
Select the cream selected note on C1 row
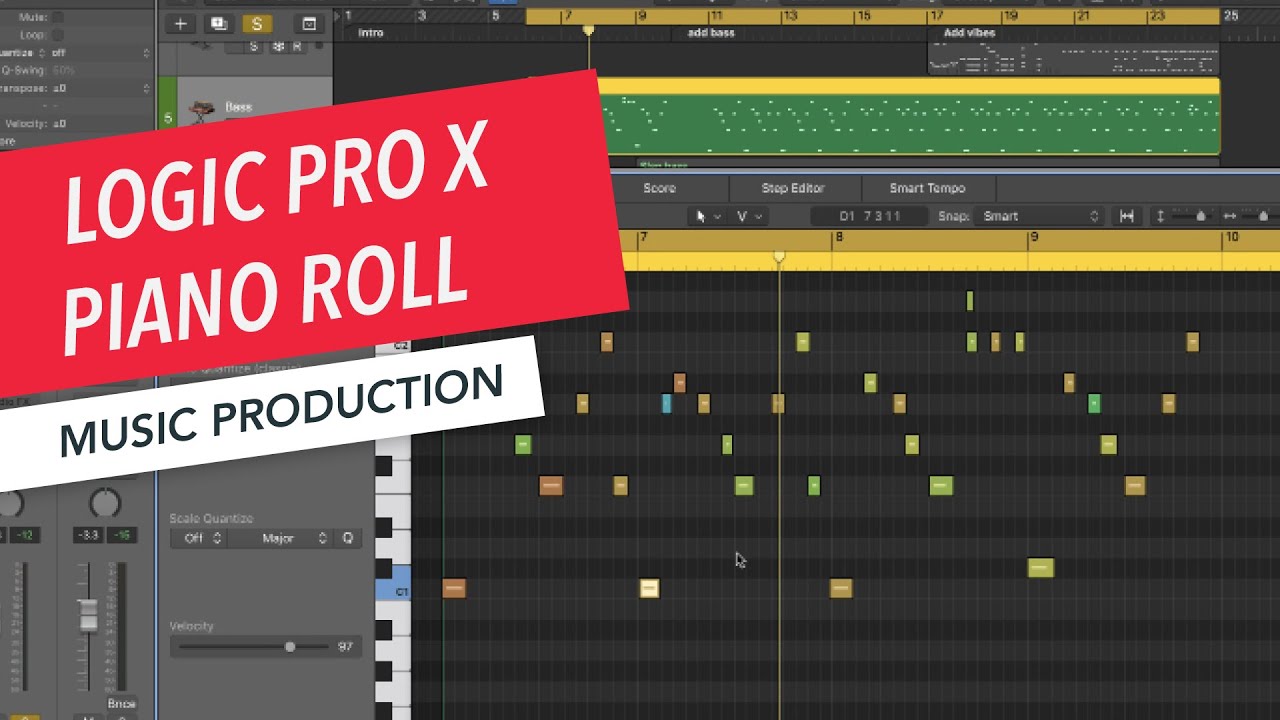point(649,588)
